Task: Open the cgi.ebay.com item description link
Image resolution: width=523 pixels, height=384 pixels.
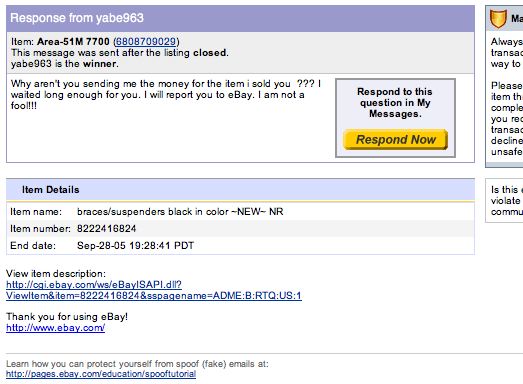Action: click(x=154, y=290)
